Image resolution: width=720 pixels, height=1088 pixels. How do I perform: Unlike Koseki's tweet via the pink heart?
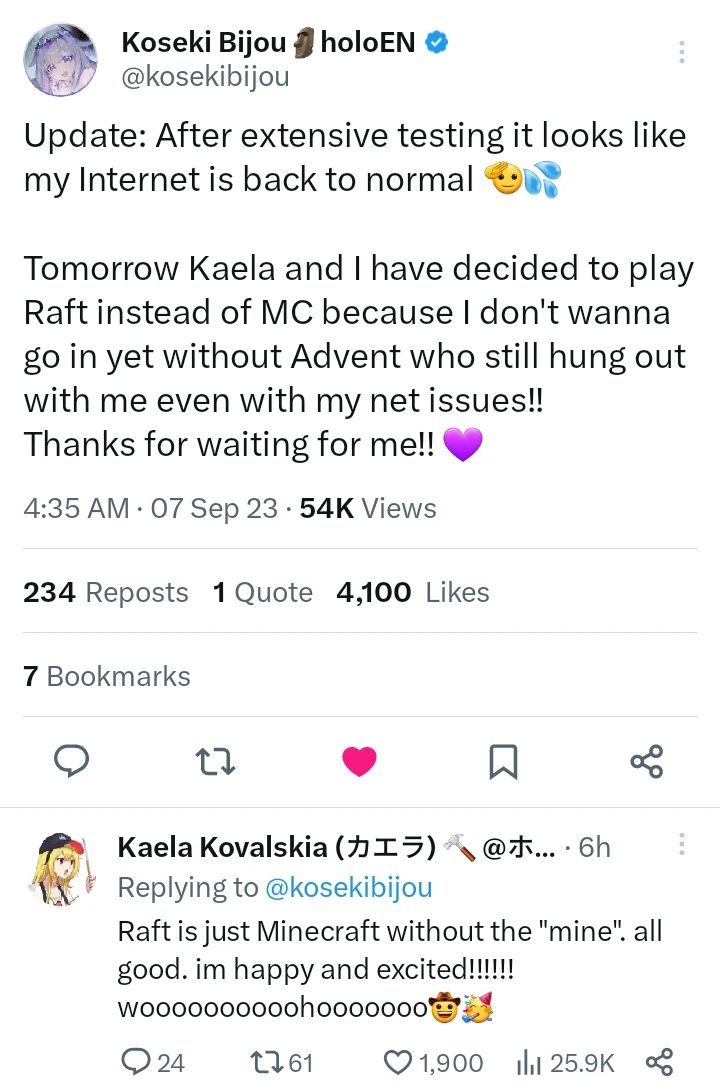[359, 761]
